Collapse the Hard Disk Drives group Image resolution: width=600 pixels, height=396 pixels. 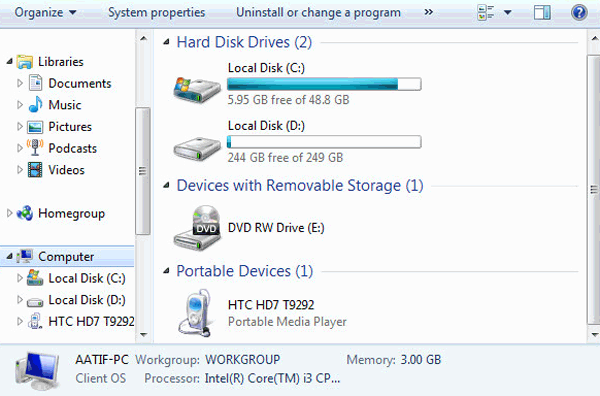pyautogui.click(x=166, y=42)
